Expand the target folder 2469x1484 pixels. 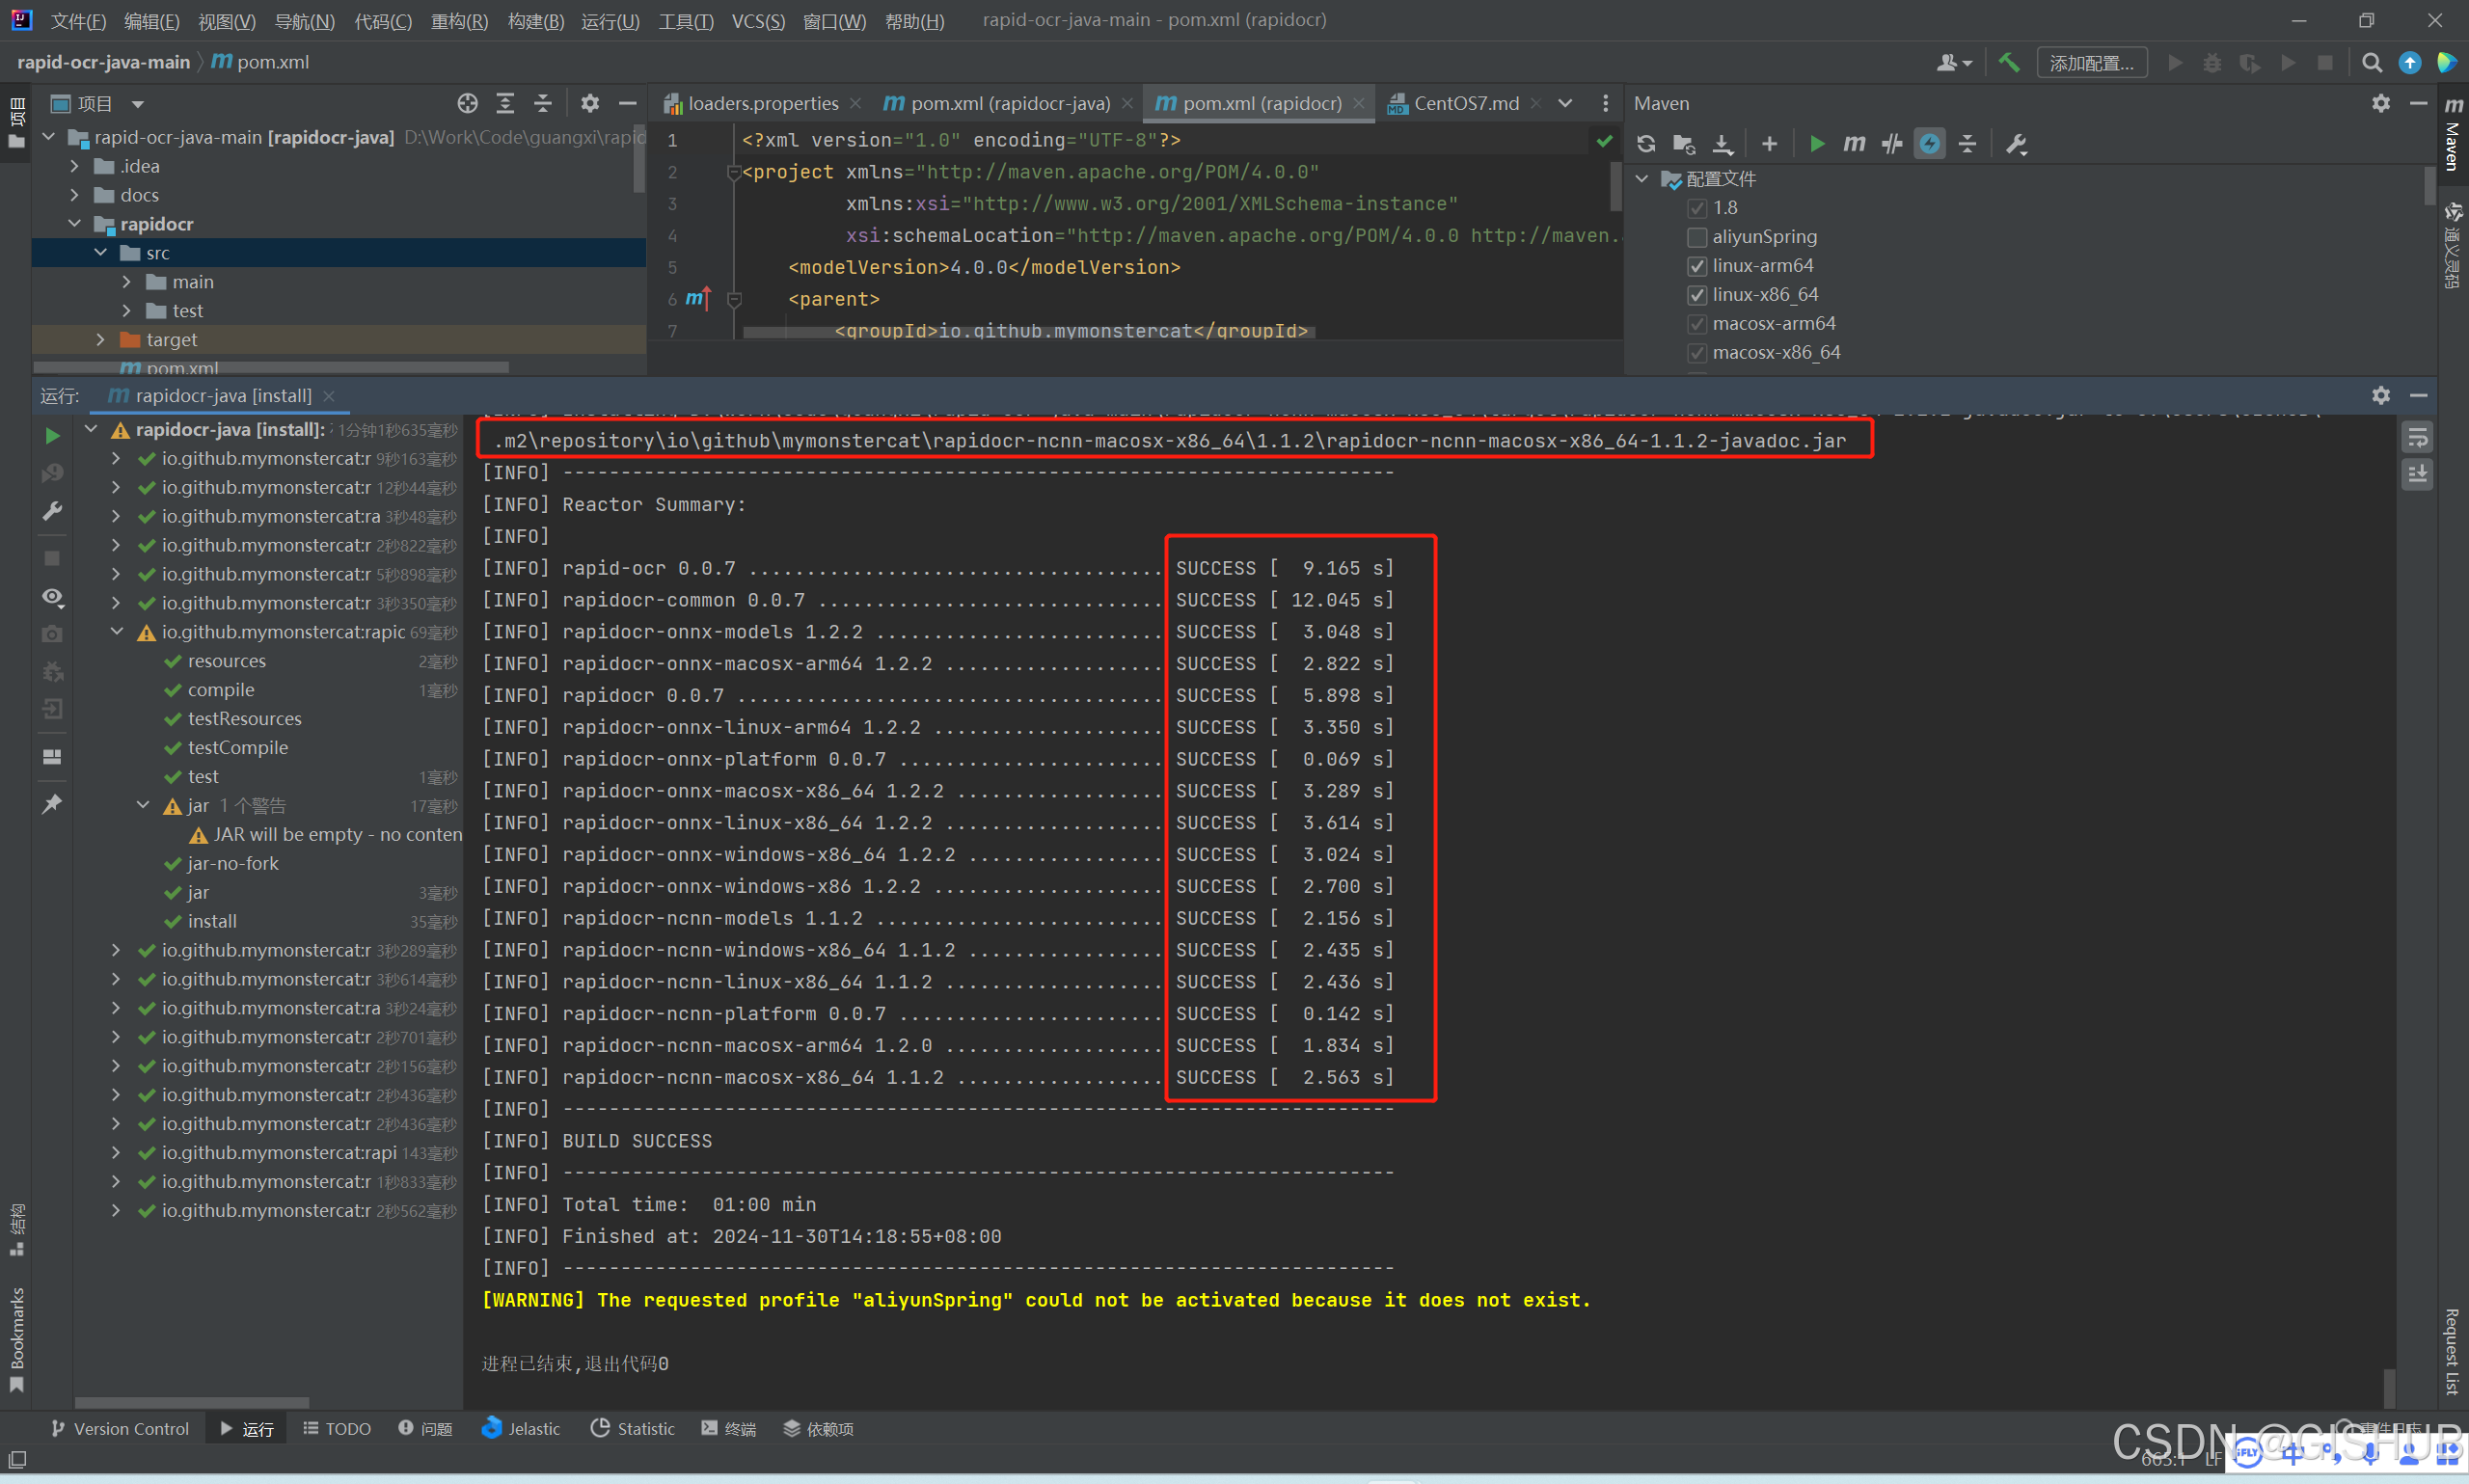101,339
